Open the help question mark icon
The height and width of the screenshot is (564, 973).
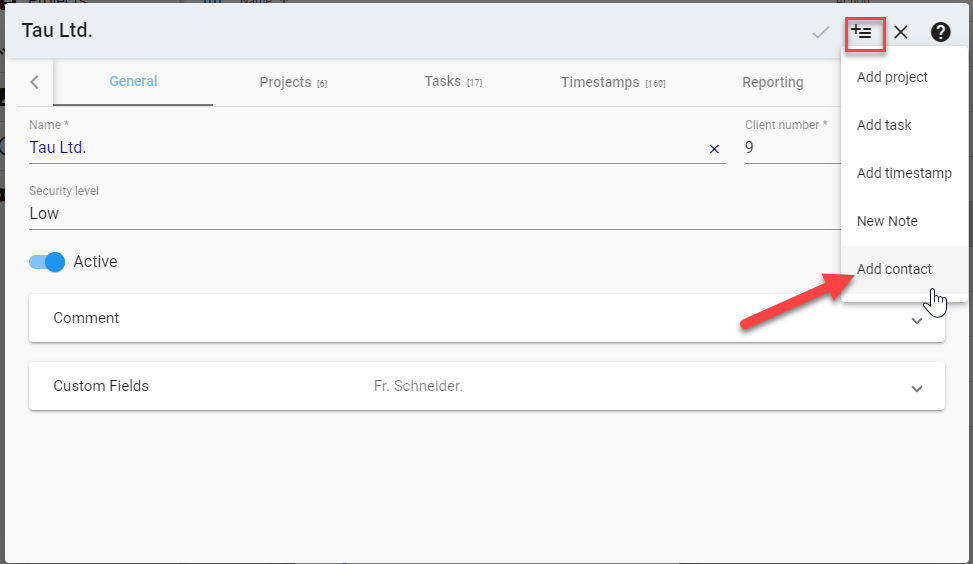point(940,32)
